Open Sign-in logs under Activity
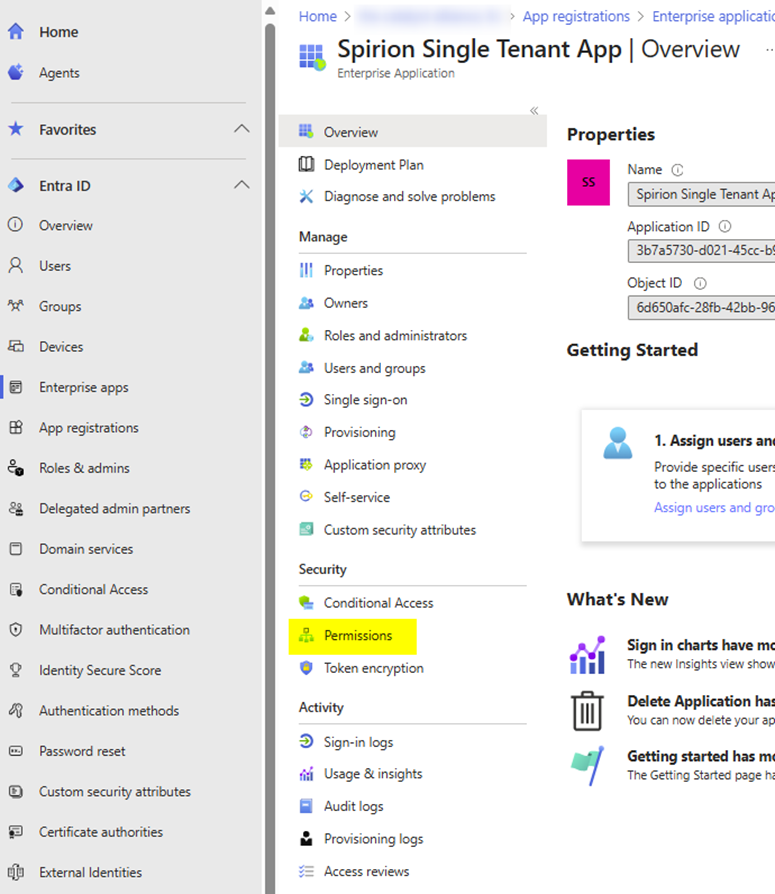This screenshot has width=775, height=894. coord(359,742)
